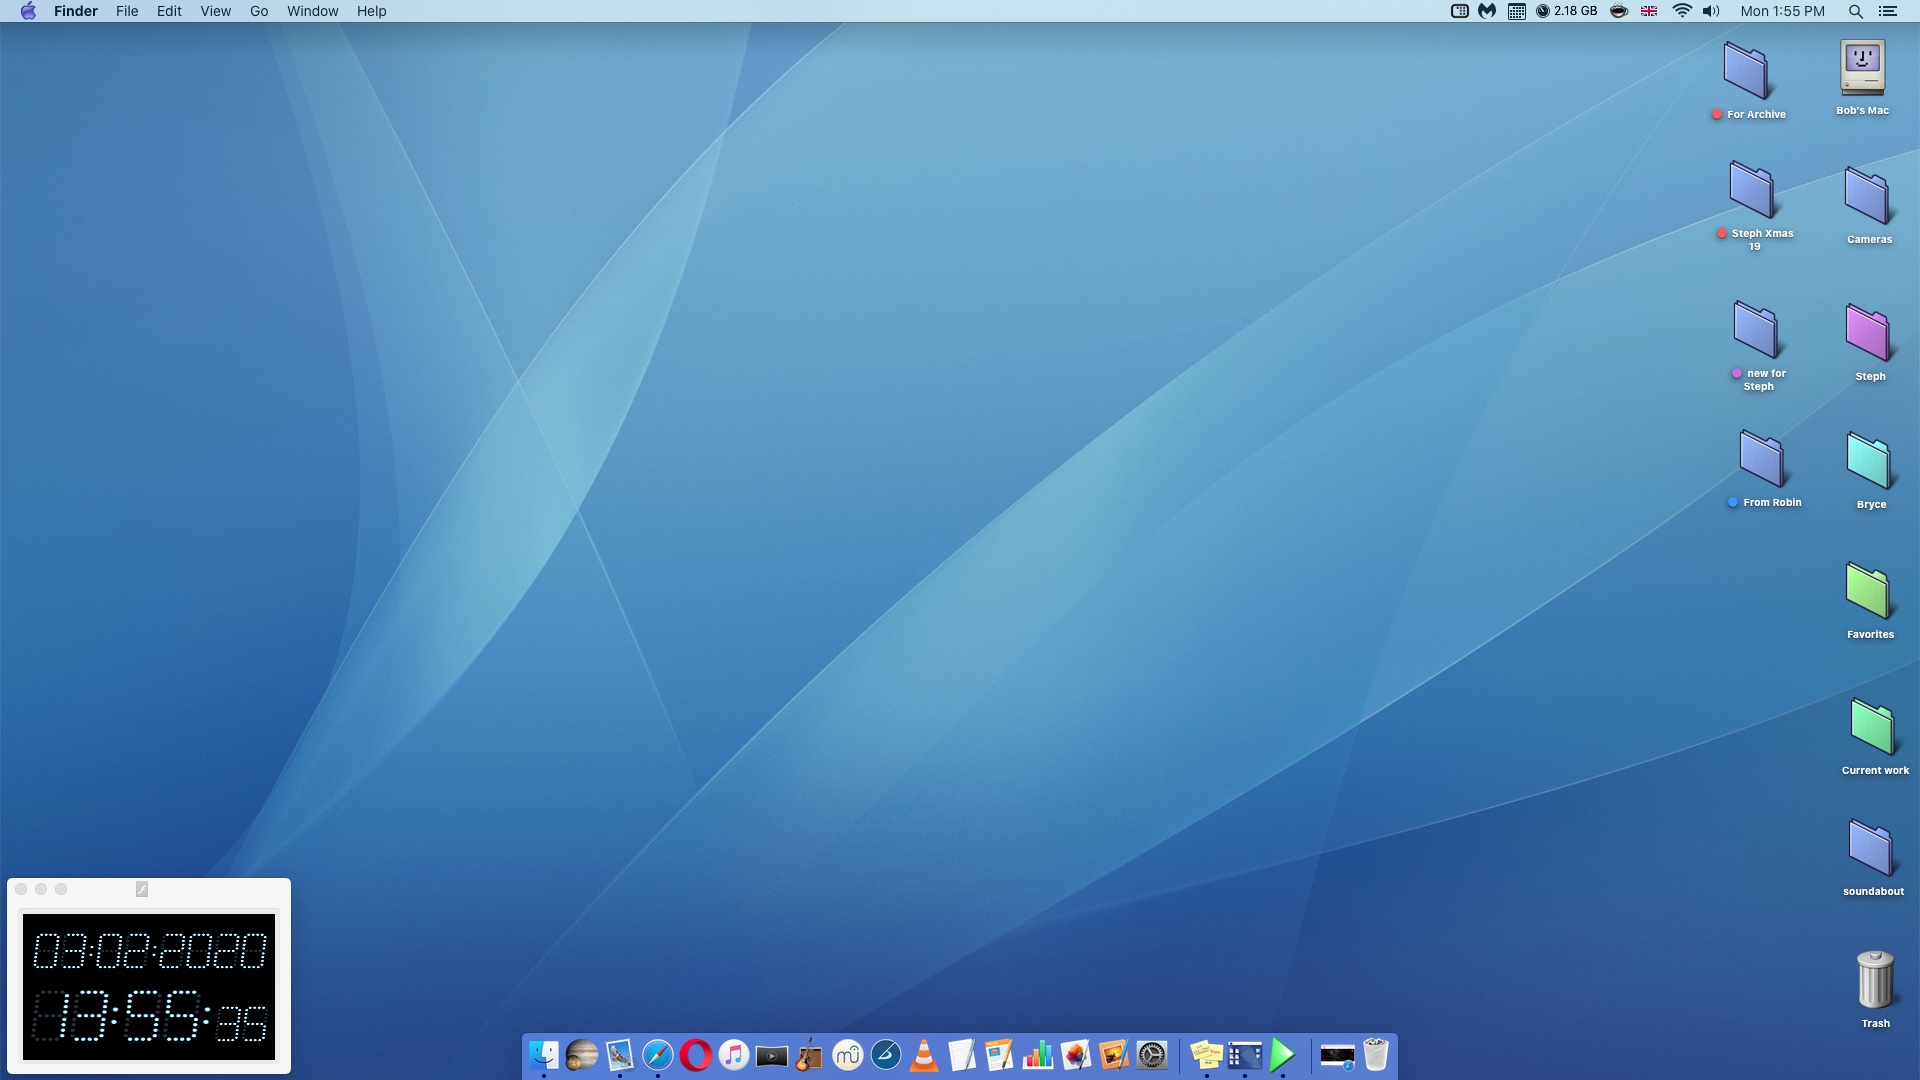
Task: Open the Mail stamp icon in the Dock
Action: (x=619, y=1055)
